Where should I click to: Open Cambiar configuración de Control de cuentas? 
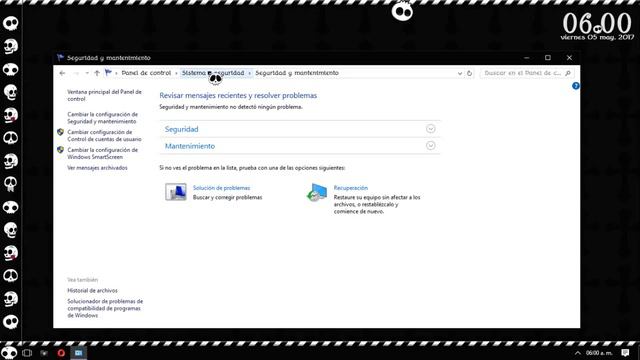pos(104,136)
